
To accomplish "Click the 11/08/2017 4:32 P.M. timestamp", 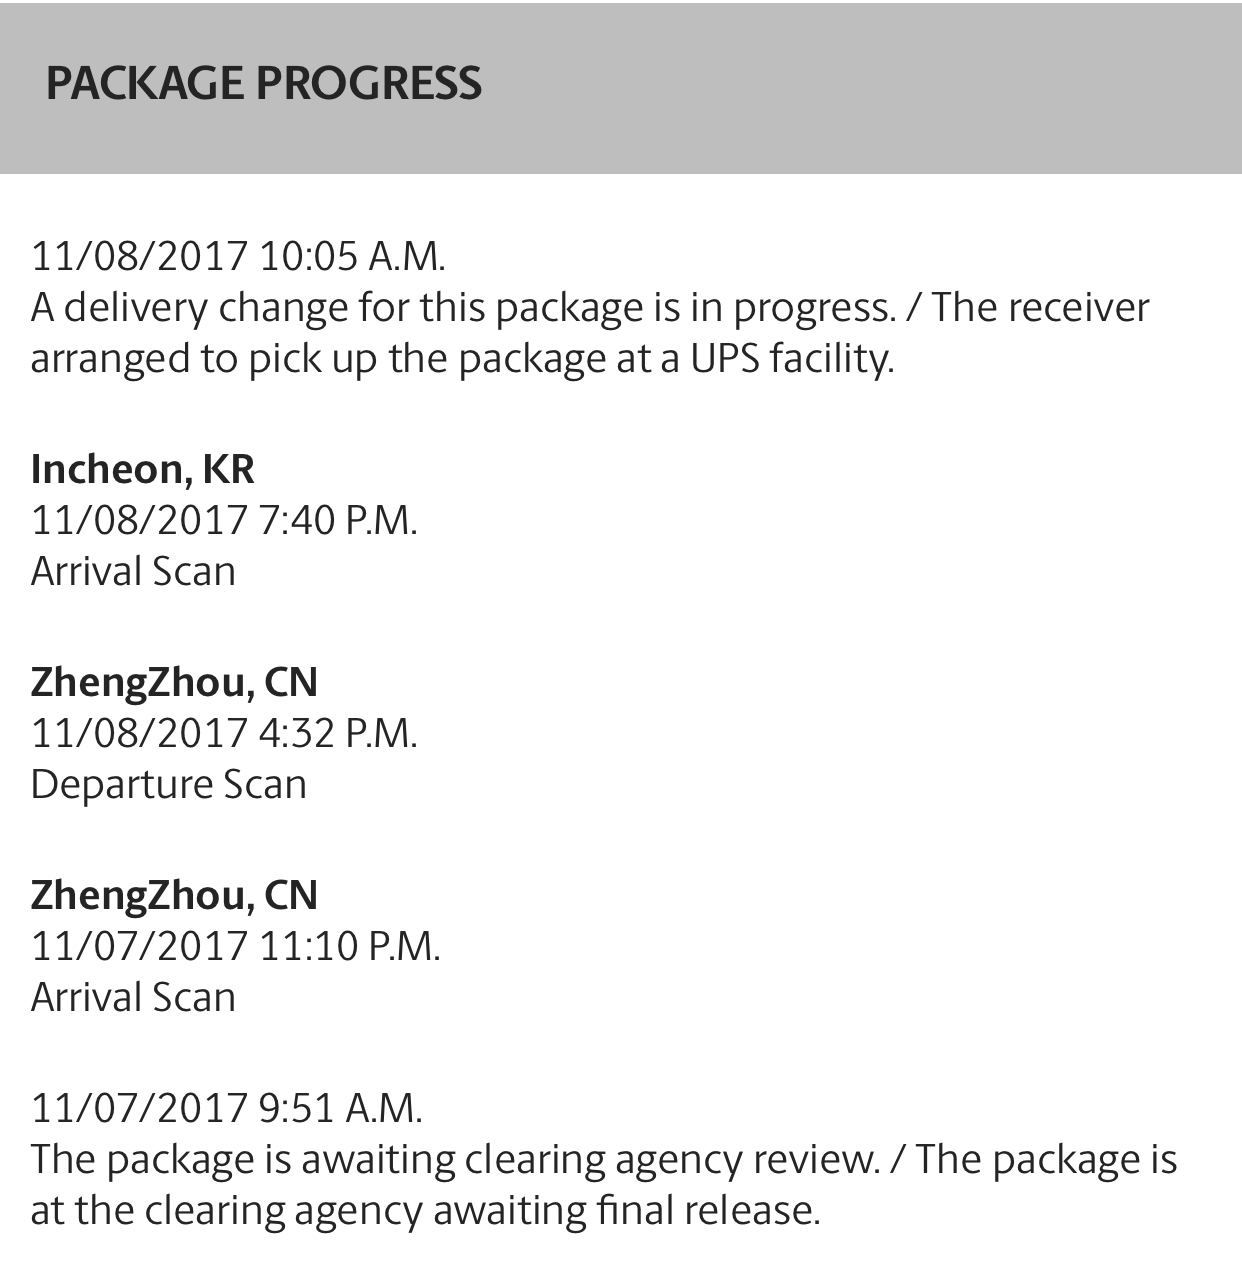I will pyautogui.click(x=224, y=733).
